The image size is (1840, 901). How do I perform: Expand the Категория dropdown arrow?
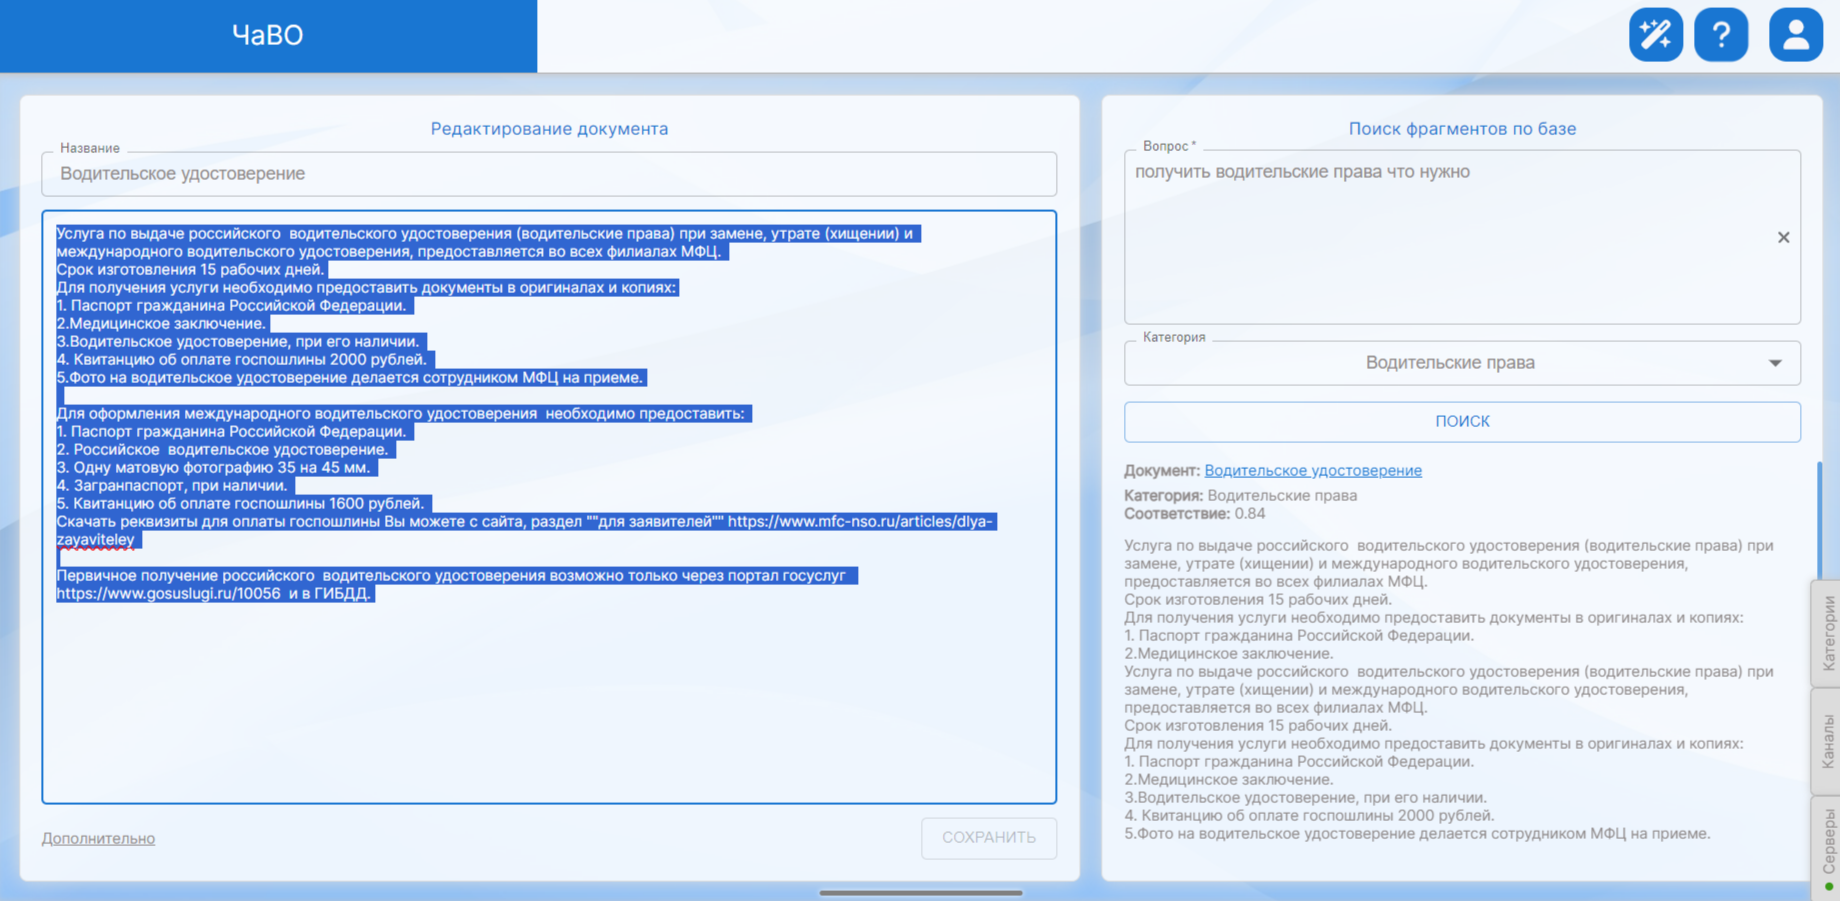coord(1775,363)
